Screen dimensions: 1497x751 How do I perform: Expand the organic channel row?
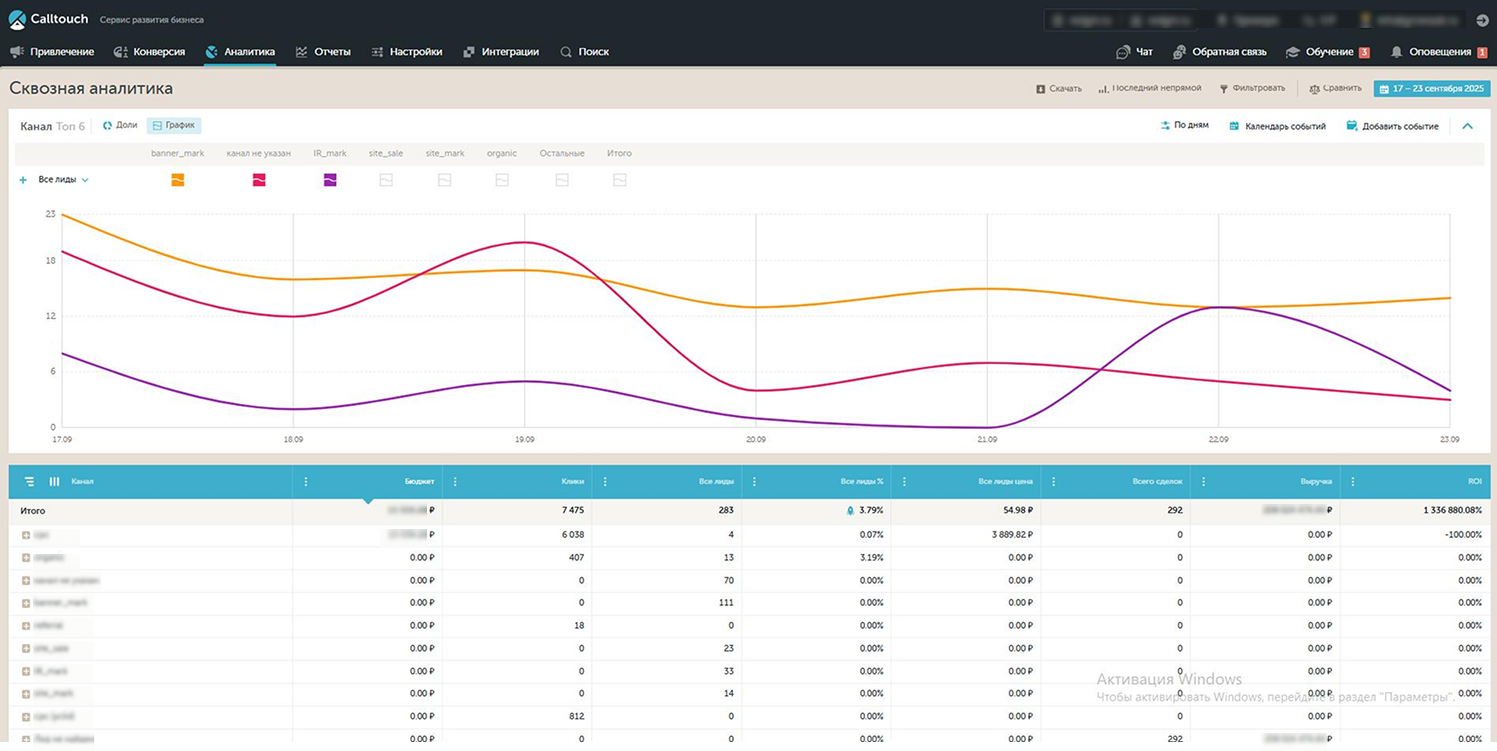26,558
